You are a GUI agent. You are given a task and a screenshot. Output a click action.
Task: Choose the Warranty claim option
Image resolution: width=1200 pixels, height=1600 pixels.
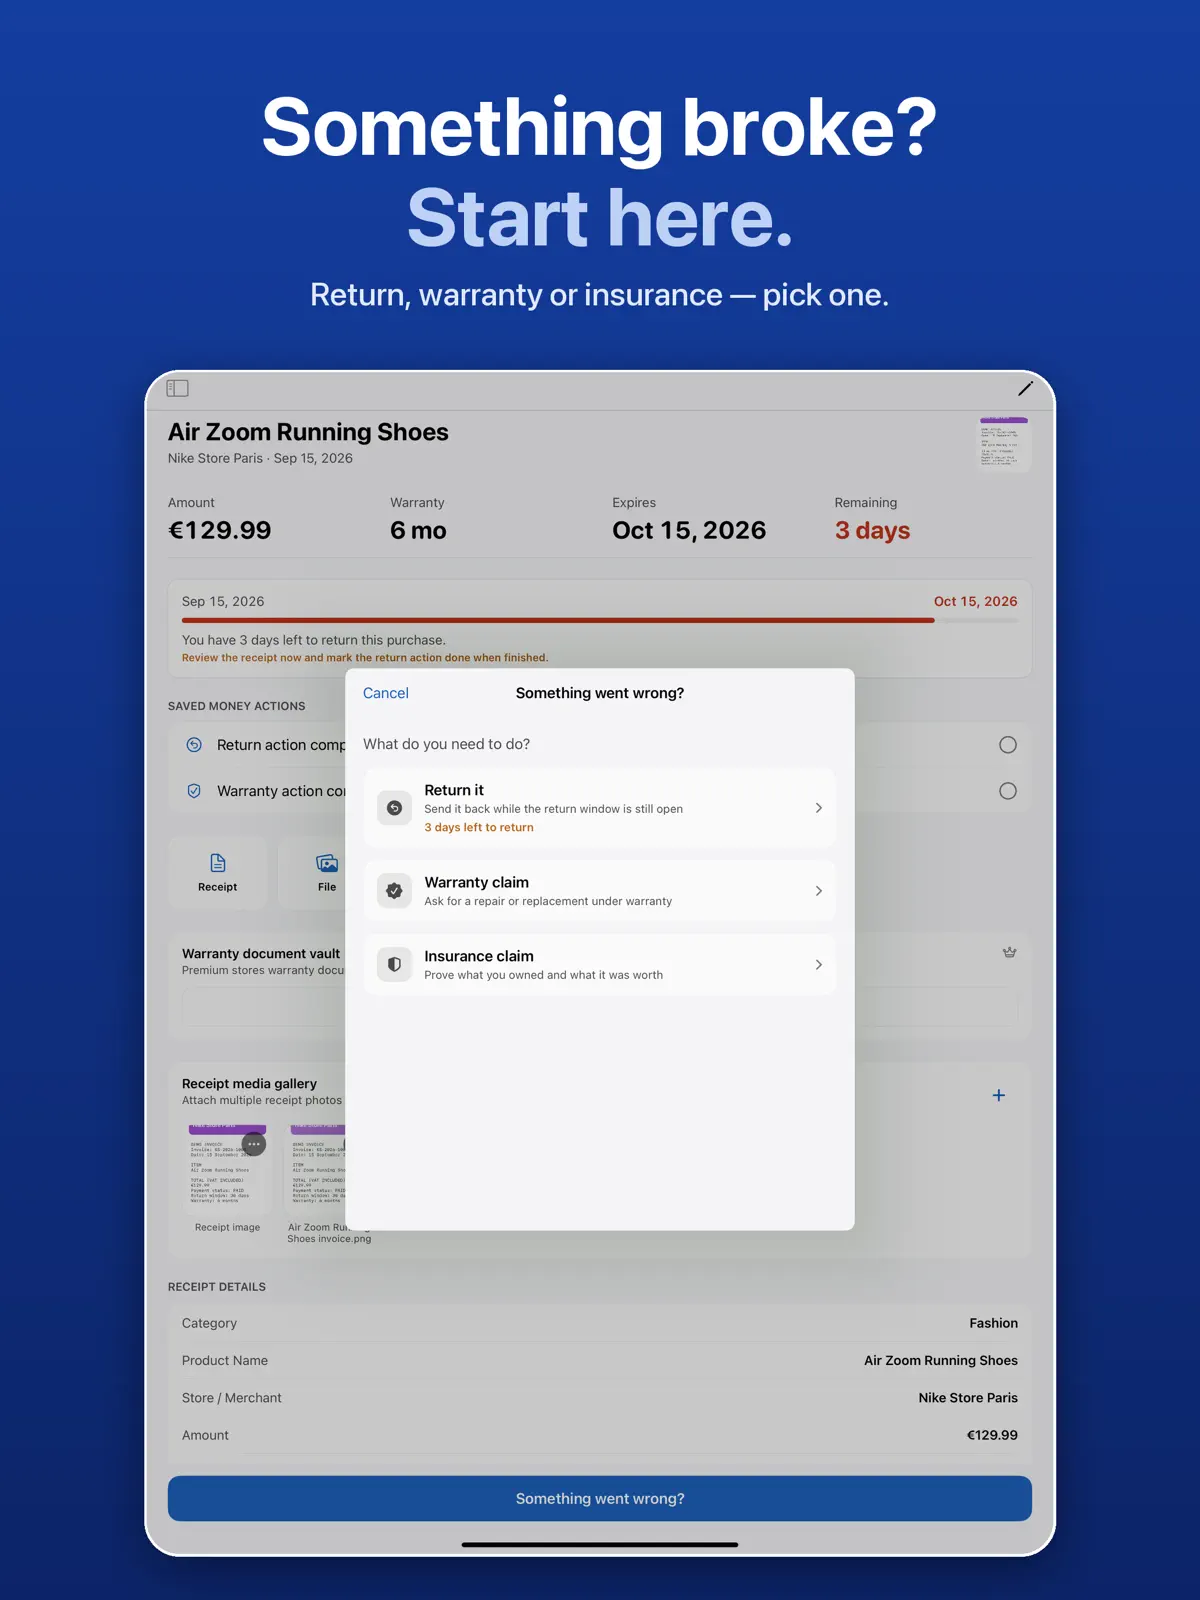[600, 891]
